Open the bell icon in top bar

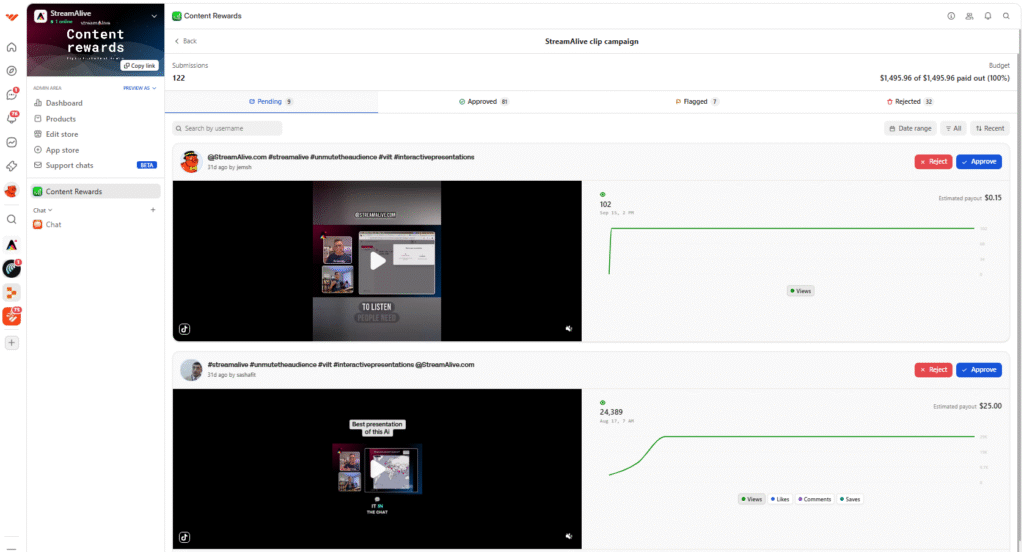(987, 16)
